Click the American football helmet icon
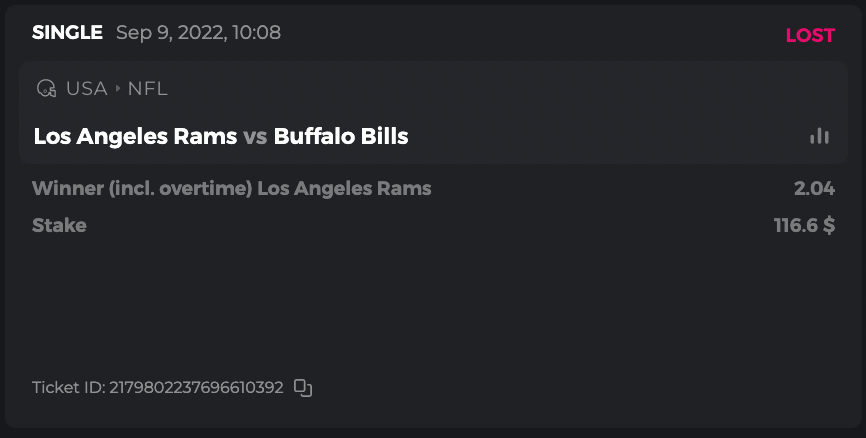Screen dimensions: 866x438 (x=46, y=88)
